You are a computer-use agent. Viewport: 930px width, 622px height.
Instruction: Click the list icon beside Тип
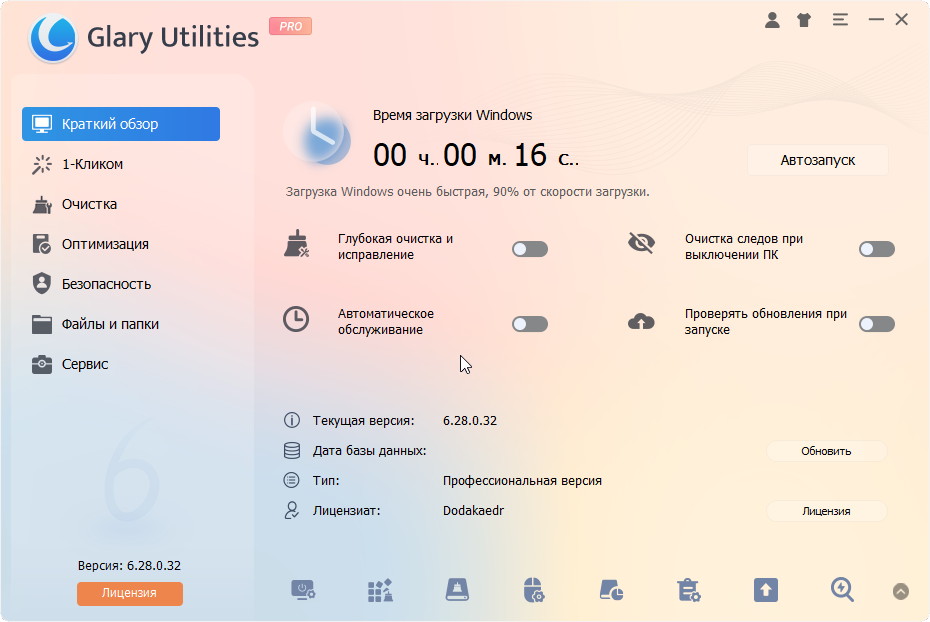(x=291, y=480)
